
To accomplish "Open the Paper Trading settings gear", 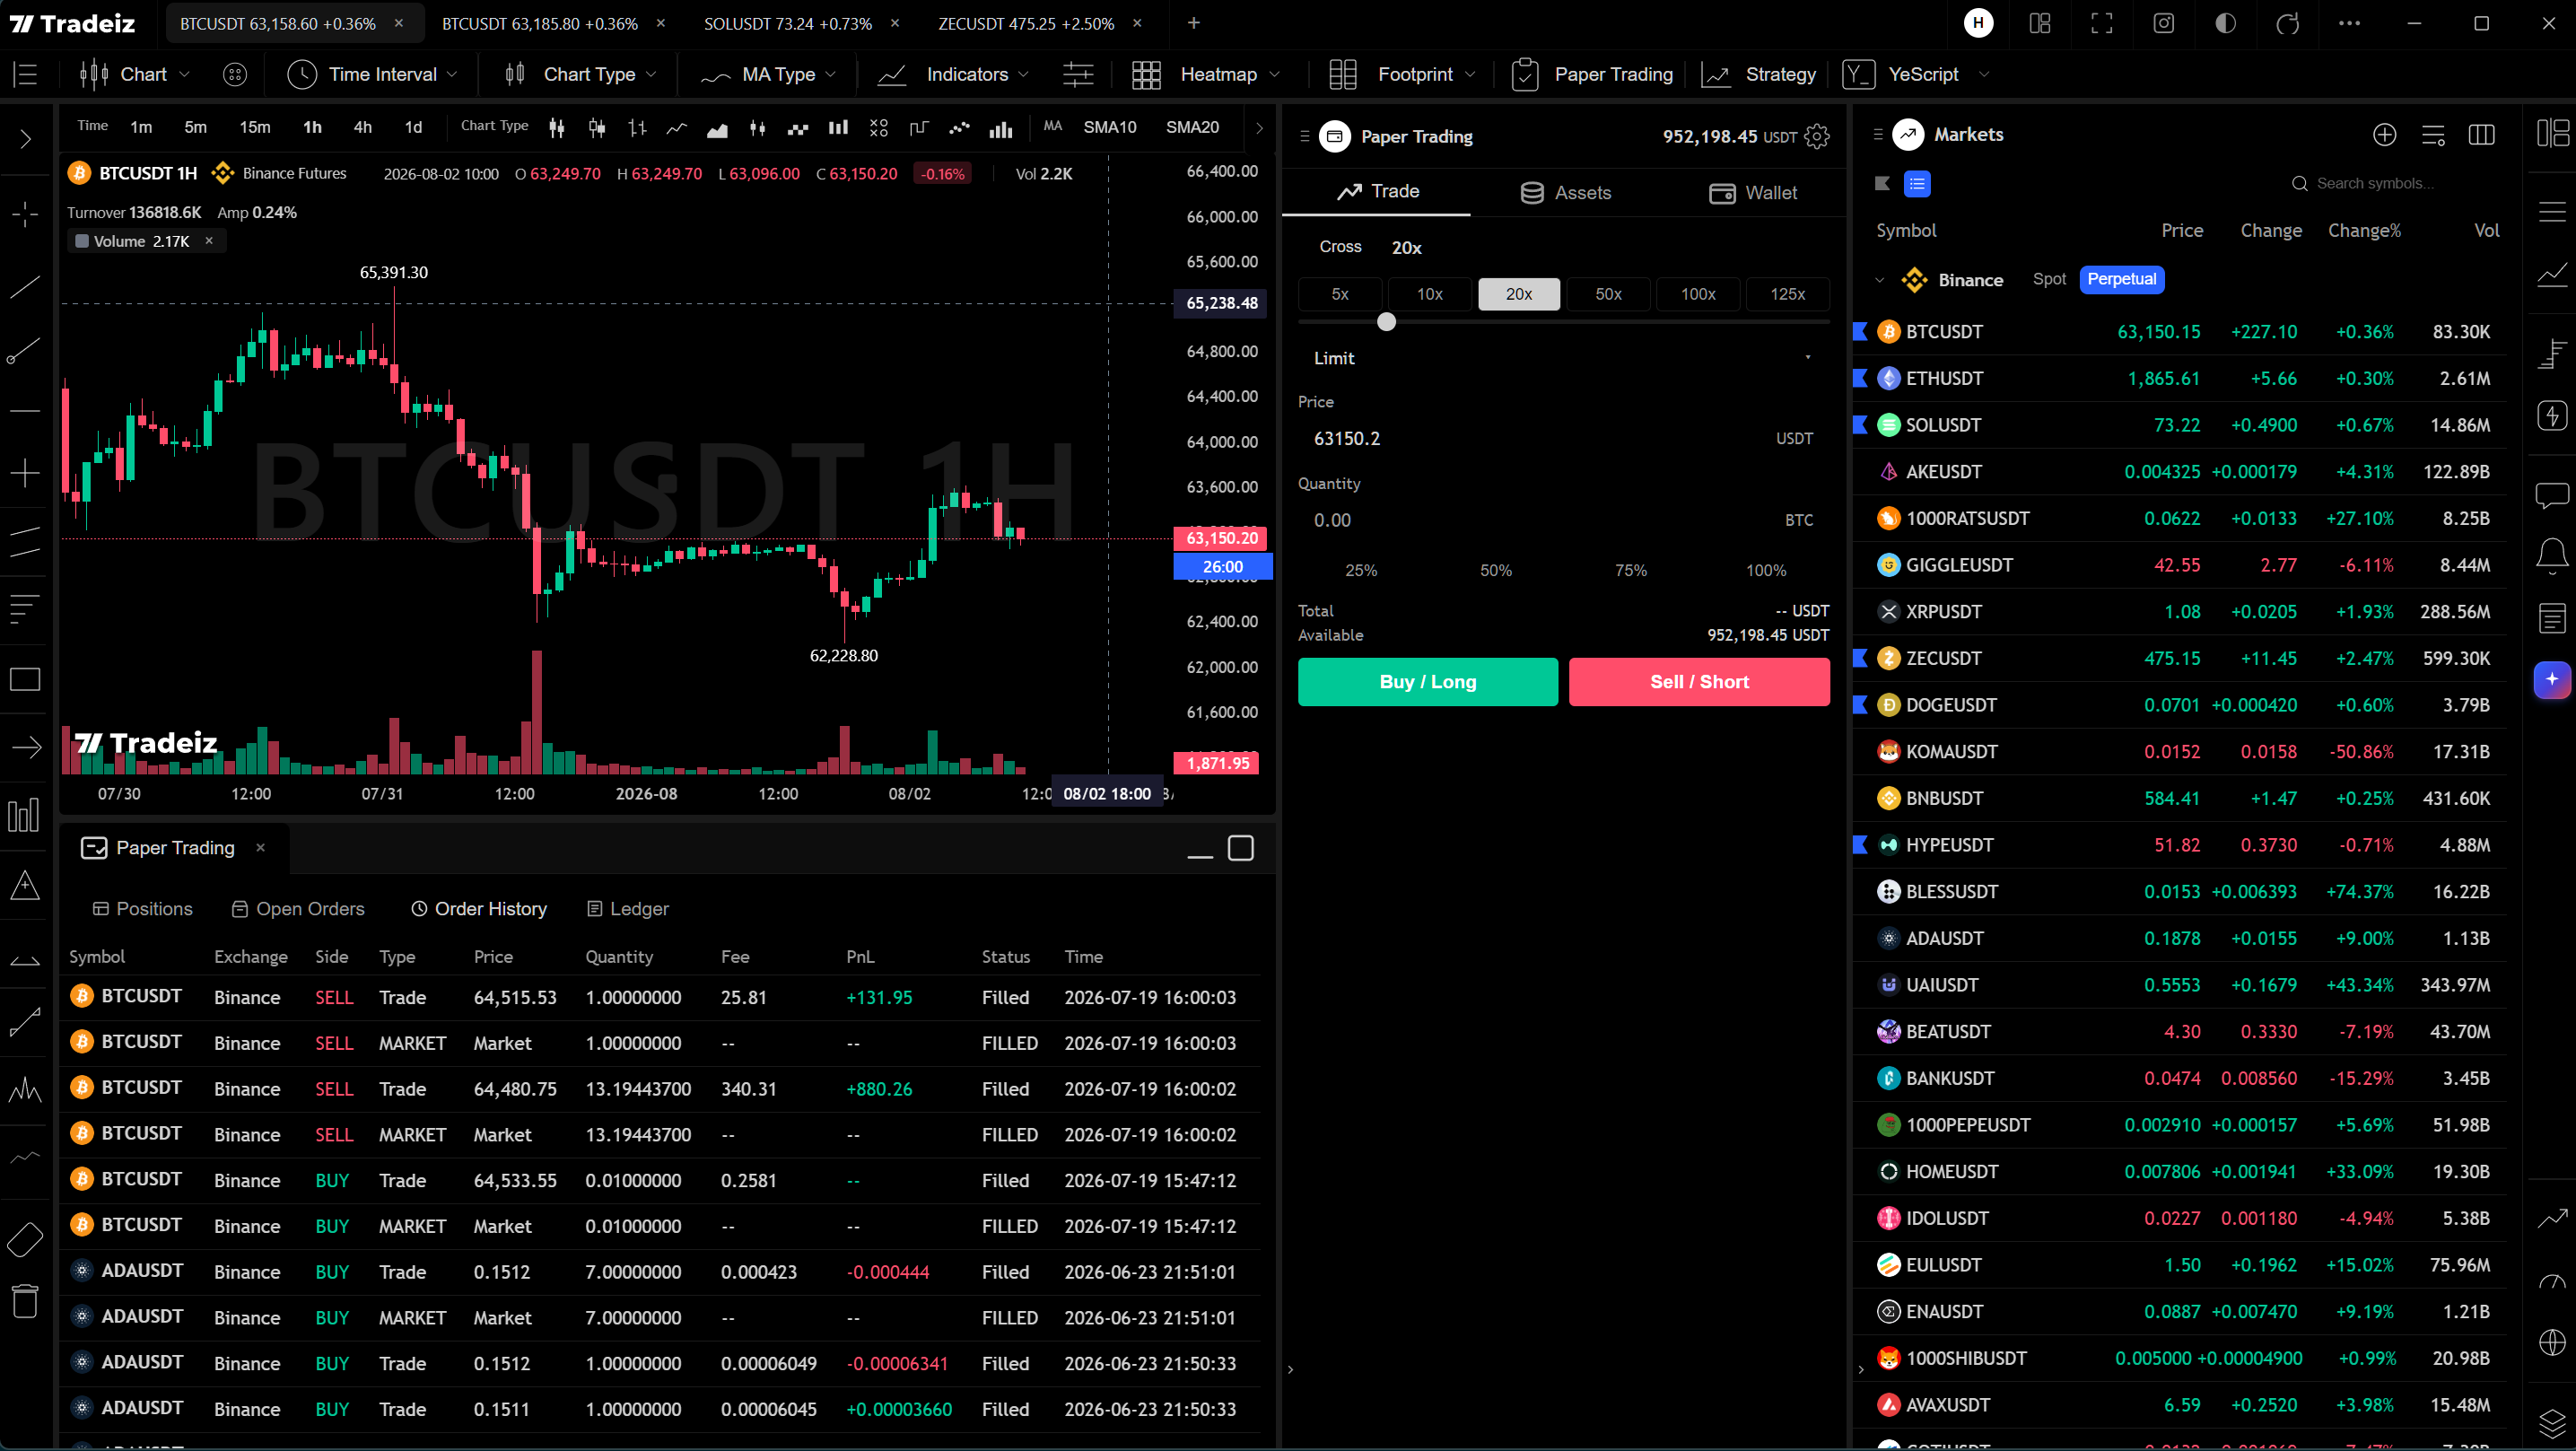I will coord(1817,136).
